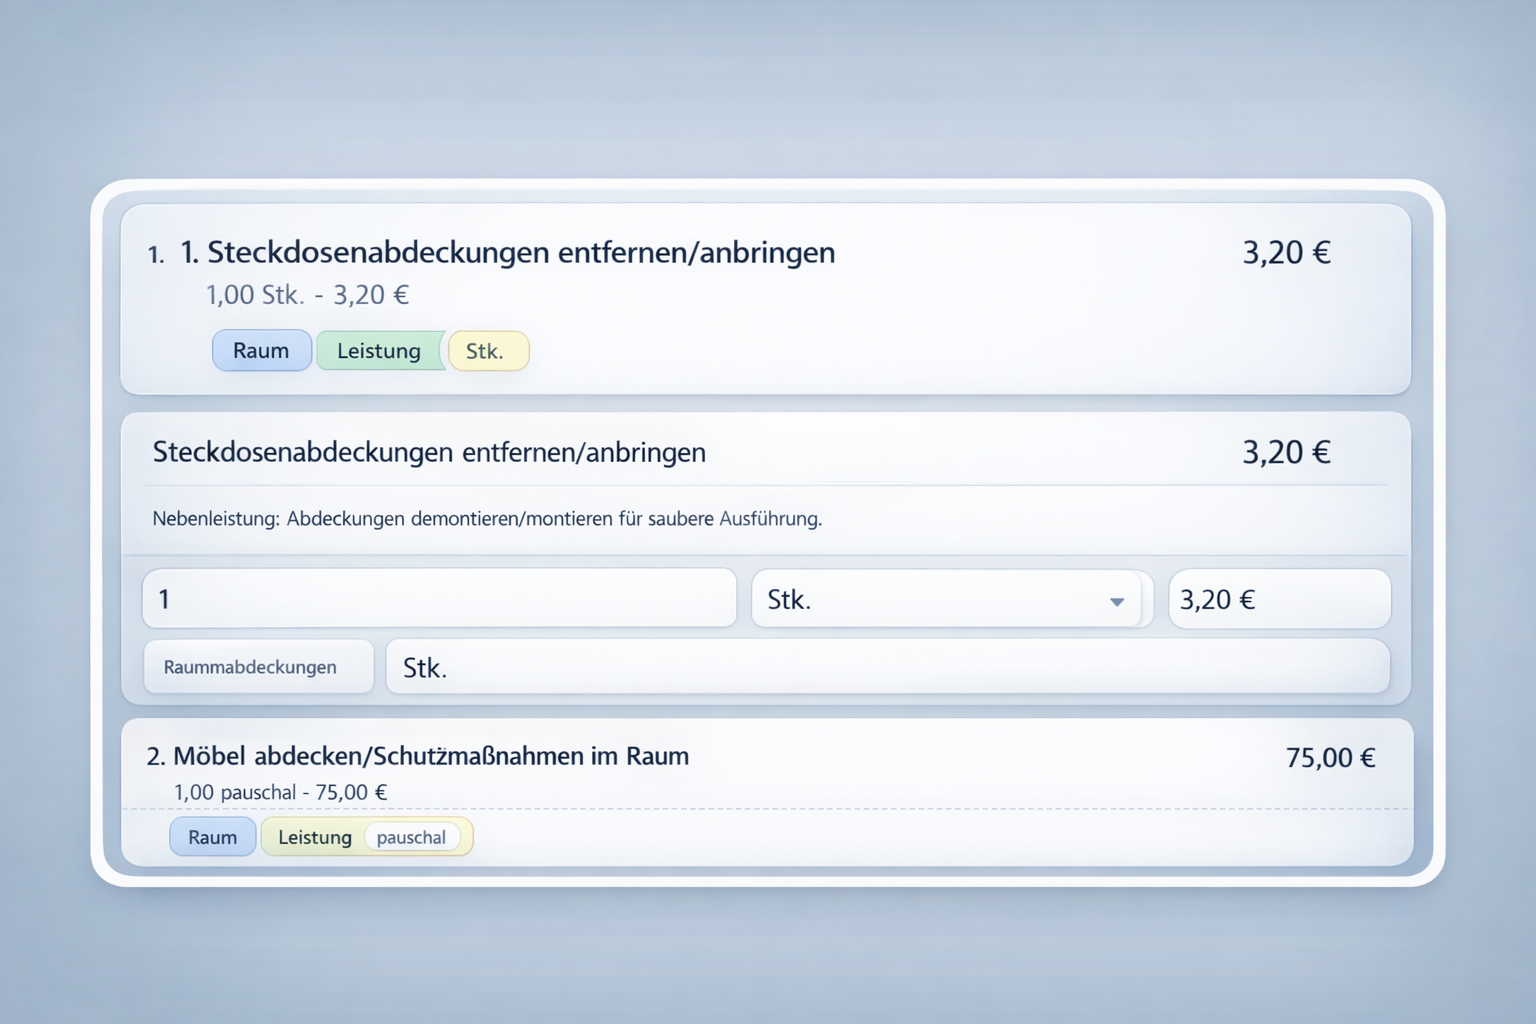Click the yellow Stk. tag in item 1
This screenshot has height=1024, width=1536.
click(x=487, y=351)
